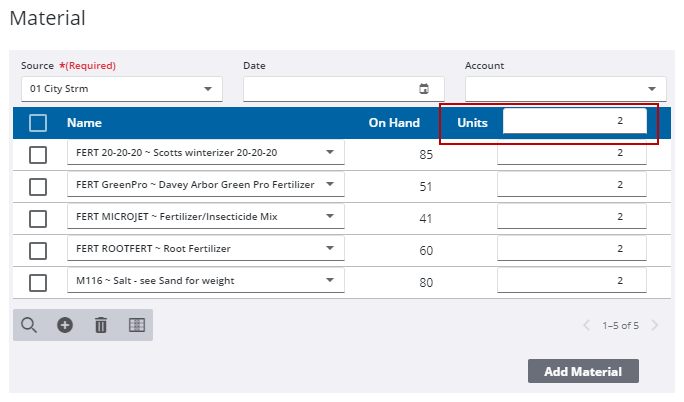684x402 pixels.
Task: Go to previous page arrow
Action: [587, 325]
